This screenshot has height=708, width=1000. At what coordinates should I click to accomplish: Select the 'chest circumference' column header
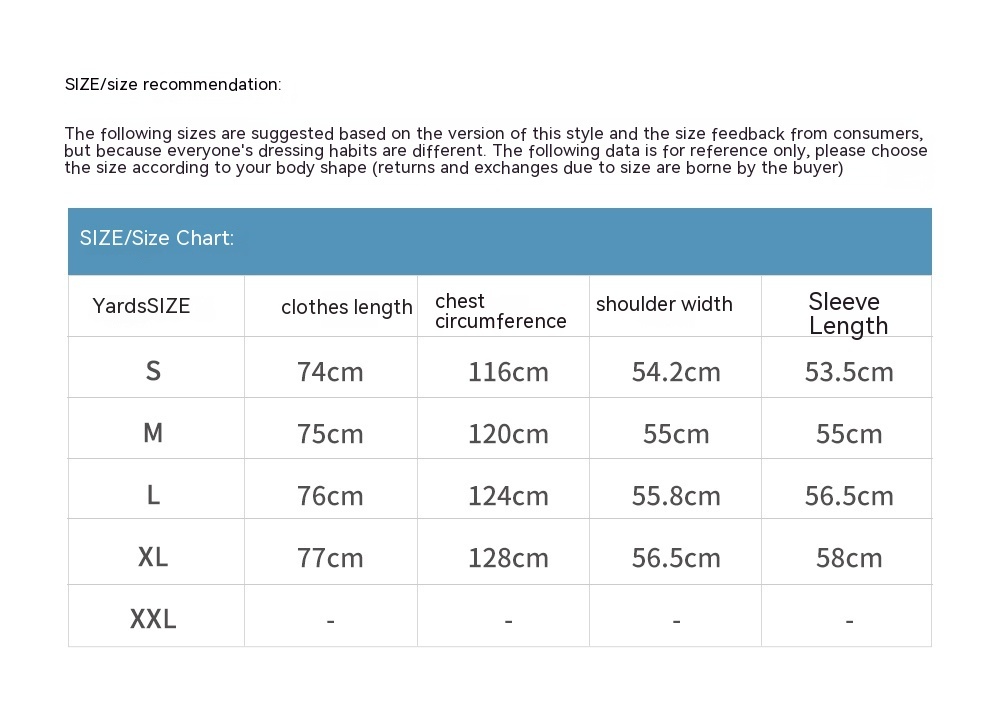(x=500, y=311)
